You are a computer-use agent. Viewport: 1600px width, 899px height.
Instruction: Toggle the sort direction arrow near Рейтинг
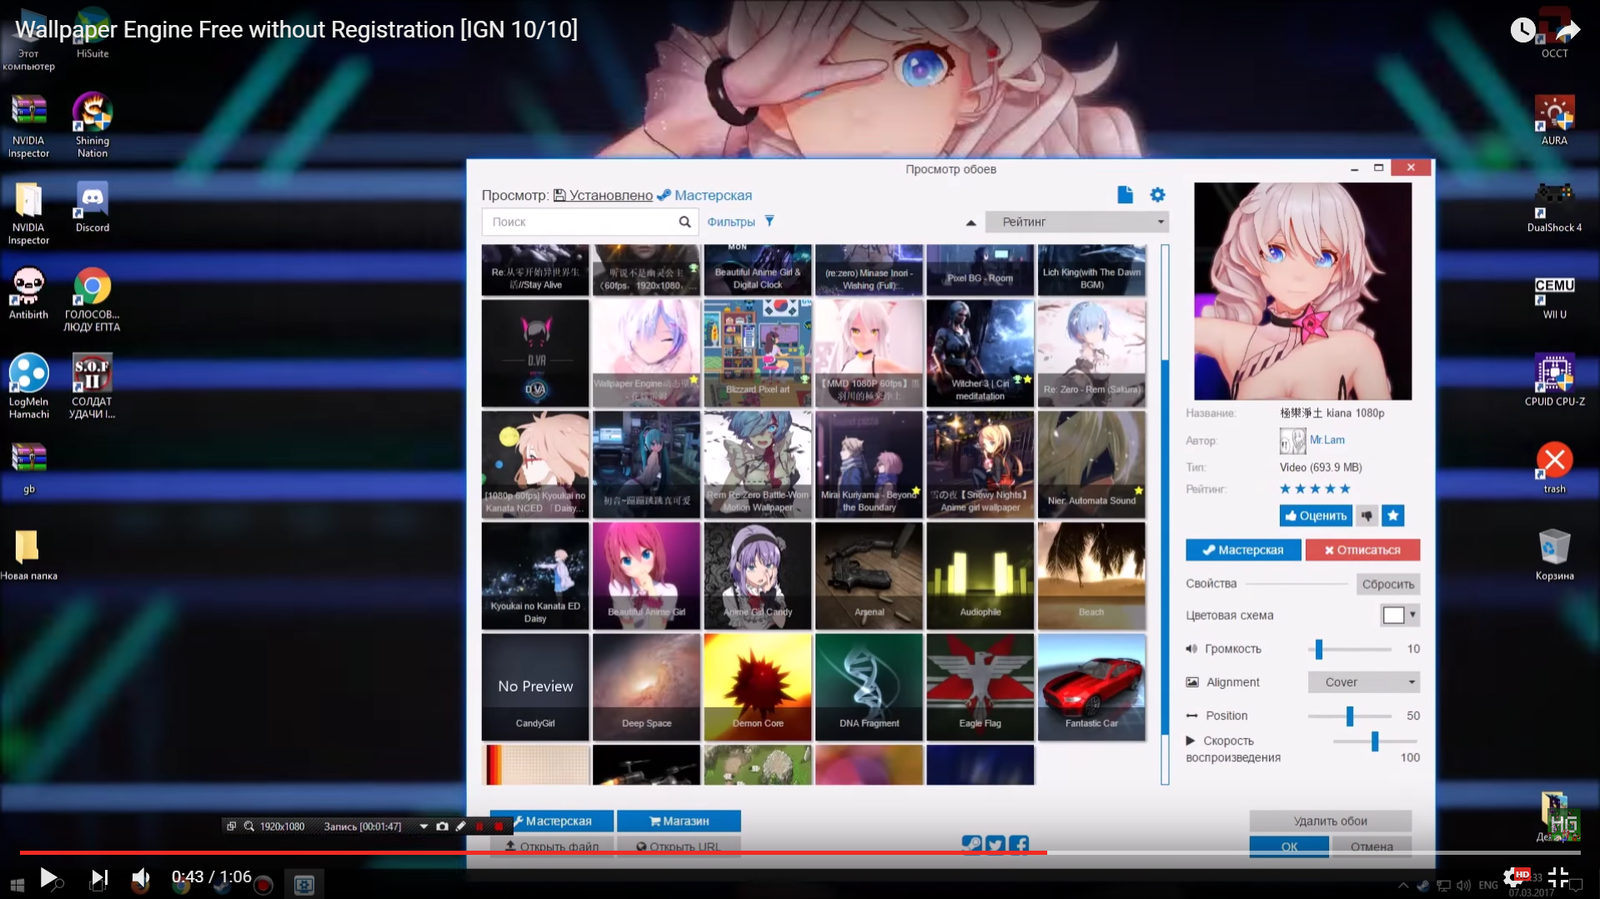click(x=970, y=223)
